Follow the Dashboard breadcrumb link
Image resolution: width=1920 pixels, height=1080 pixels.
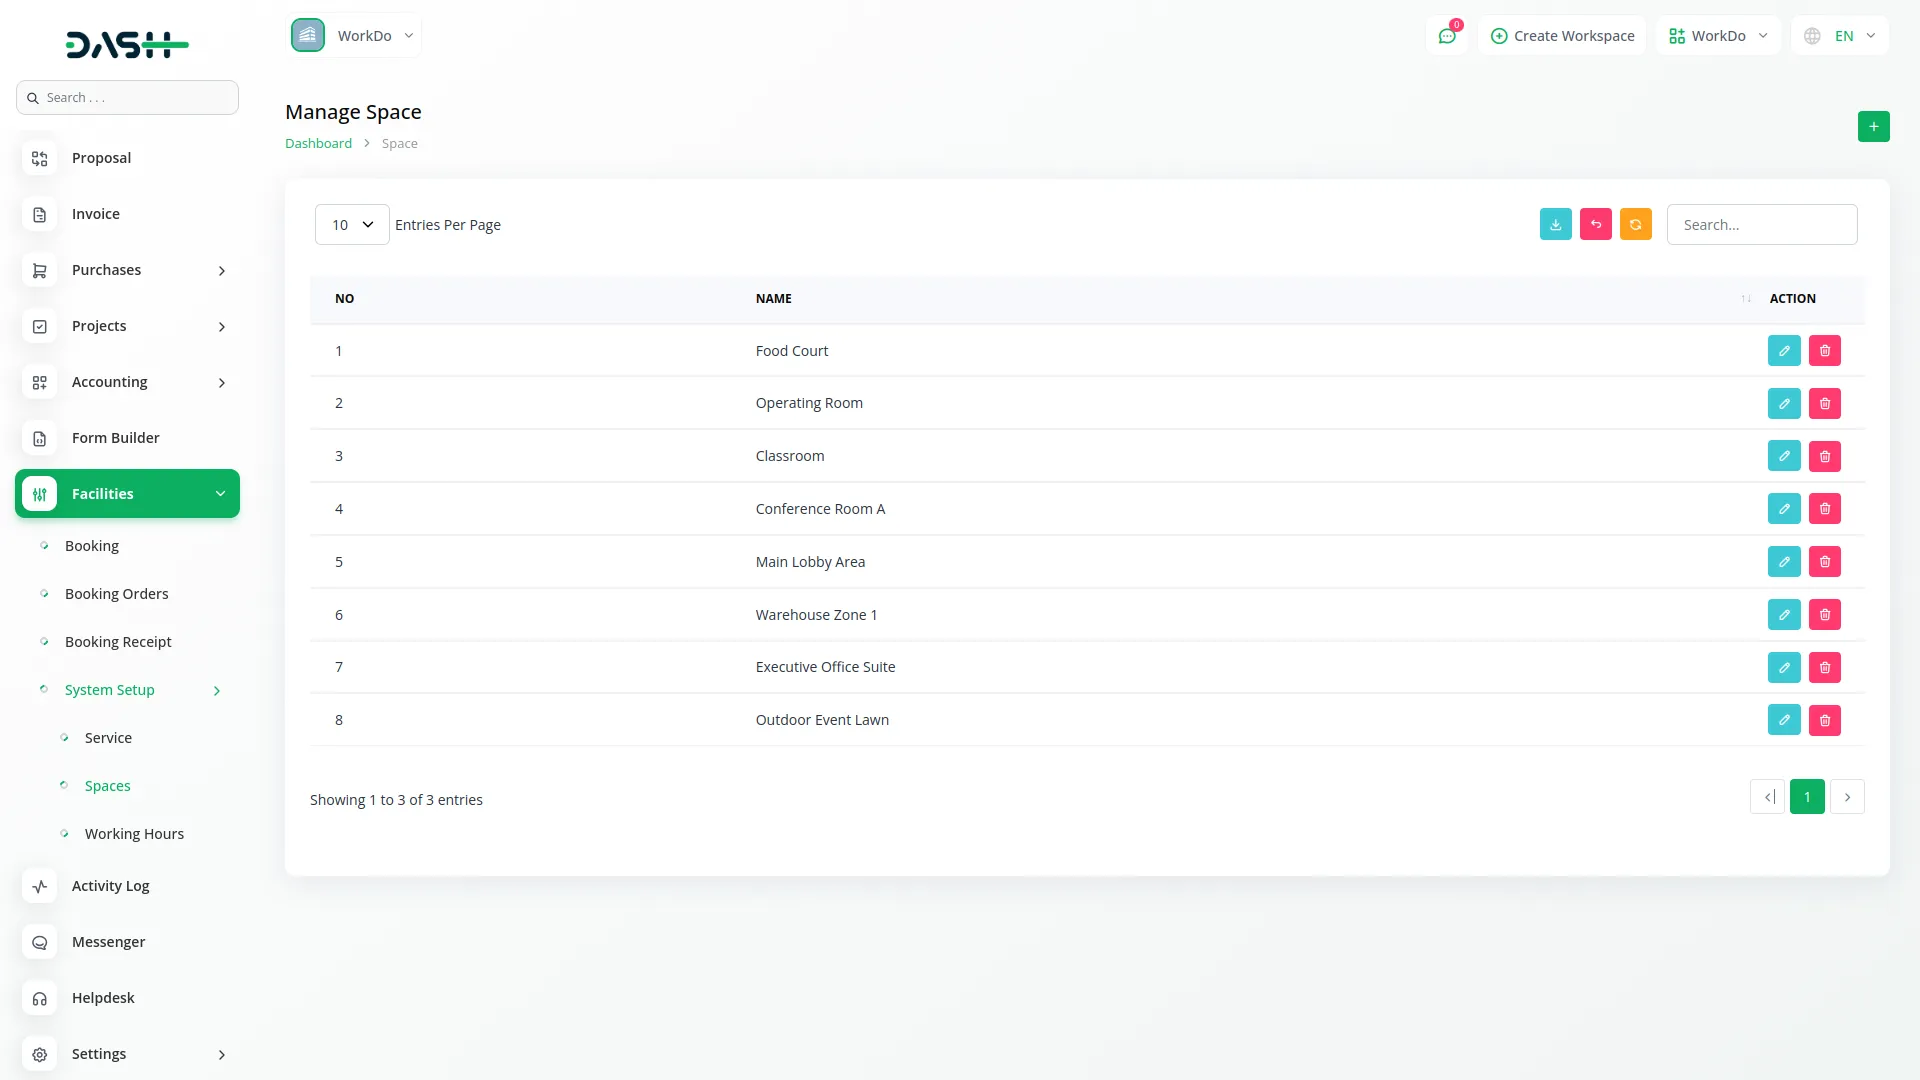click(x=318, y=144)
